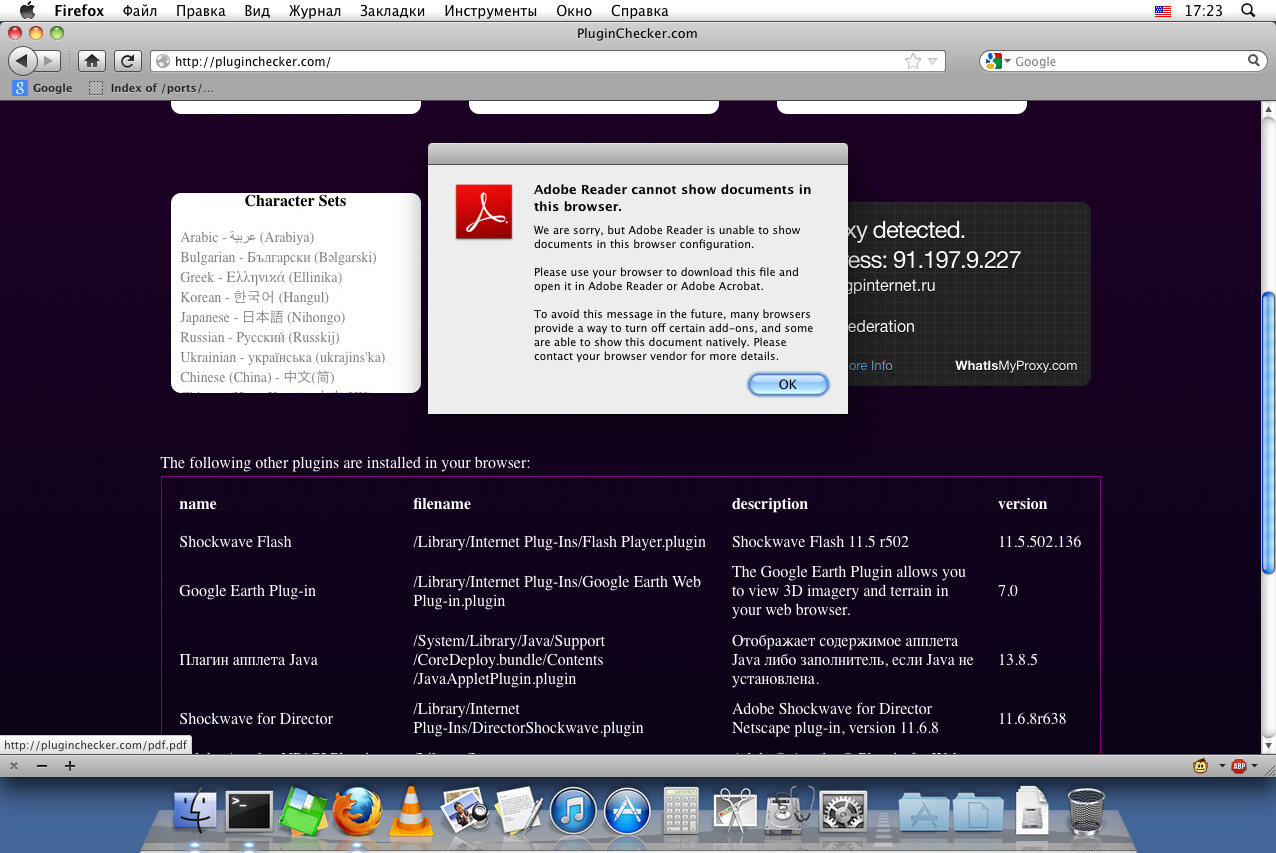1276x853 pixels.
Task: Go back to the previous page
Action: (22, 61)
